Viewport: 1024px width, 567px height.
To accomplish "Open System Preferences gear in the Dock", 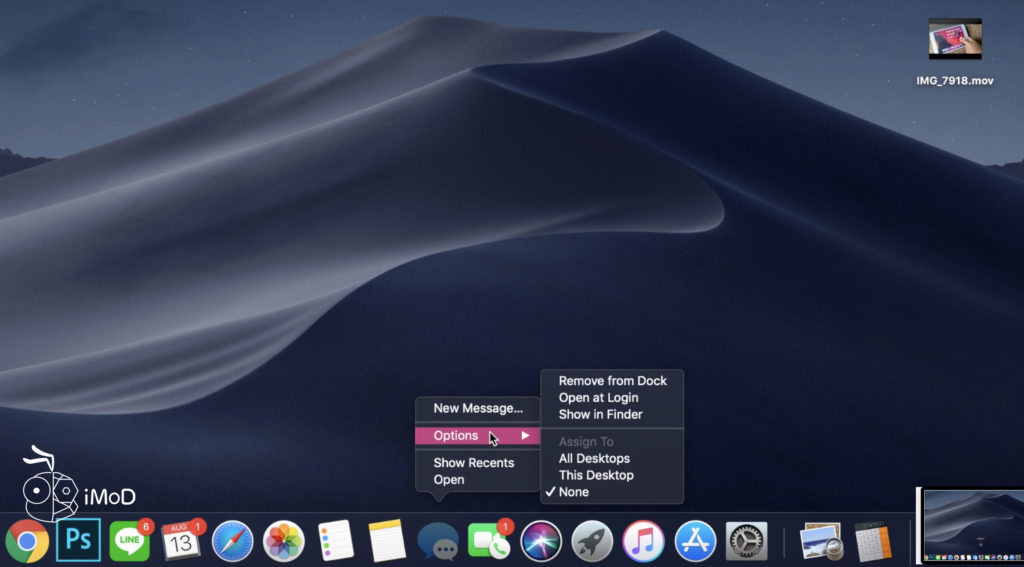I will 746,541.
